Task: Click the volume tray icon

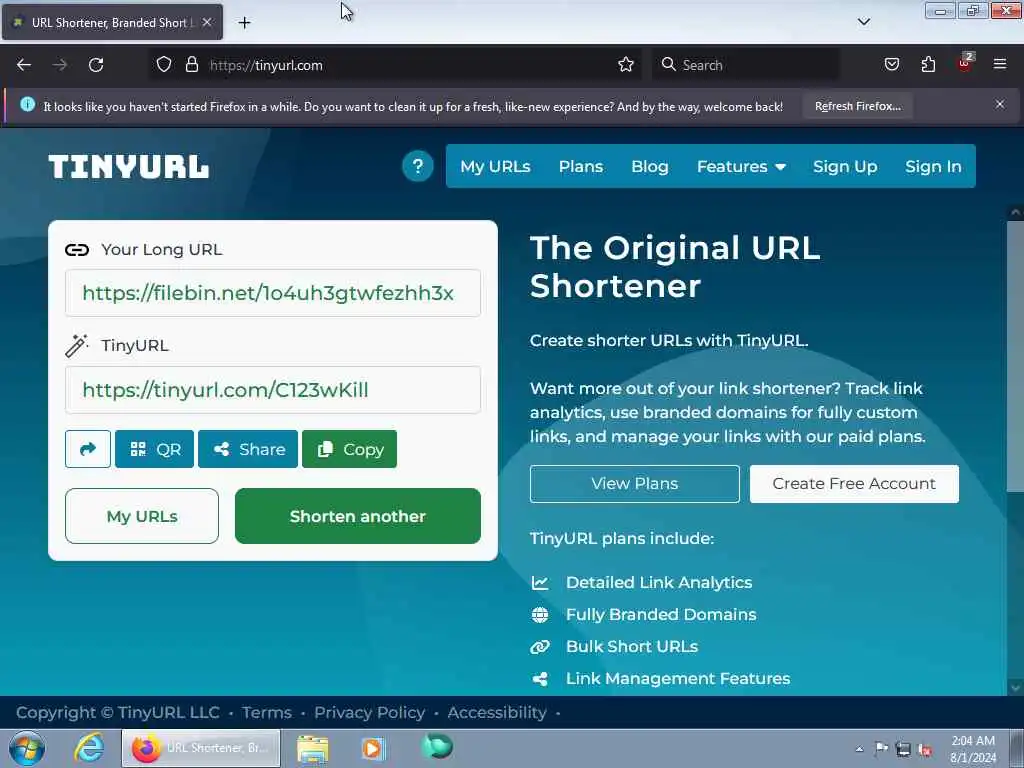Action: point(925,749)
